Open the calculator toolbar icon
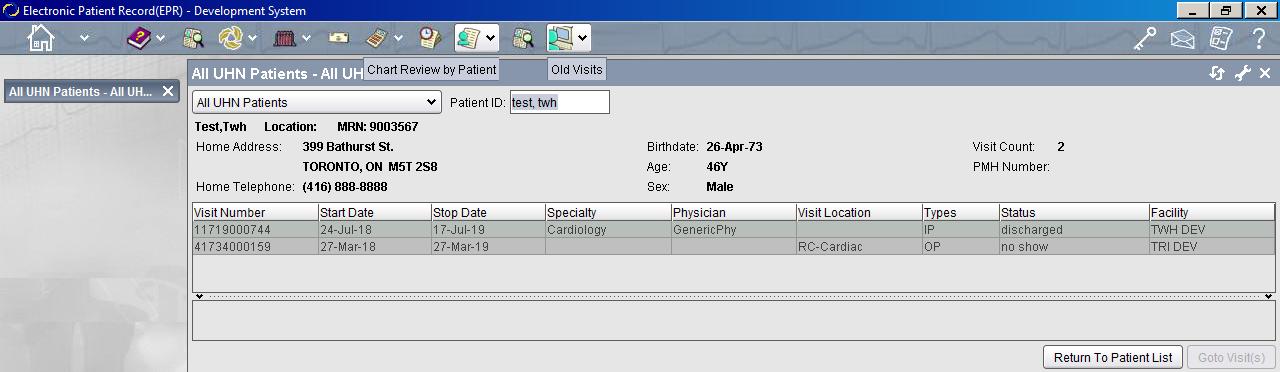1280x372 pixels. [x=376, y=38]
